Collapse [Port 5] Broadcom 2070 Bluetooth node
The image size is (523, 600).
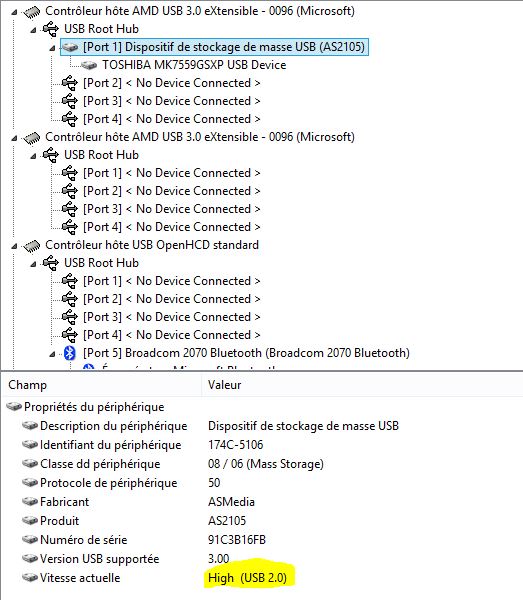coord(52,354)
